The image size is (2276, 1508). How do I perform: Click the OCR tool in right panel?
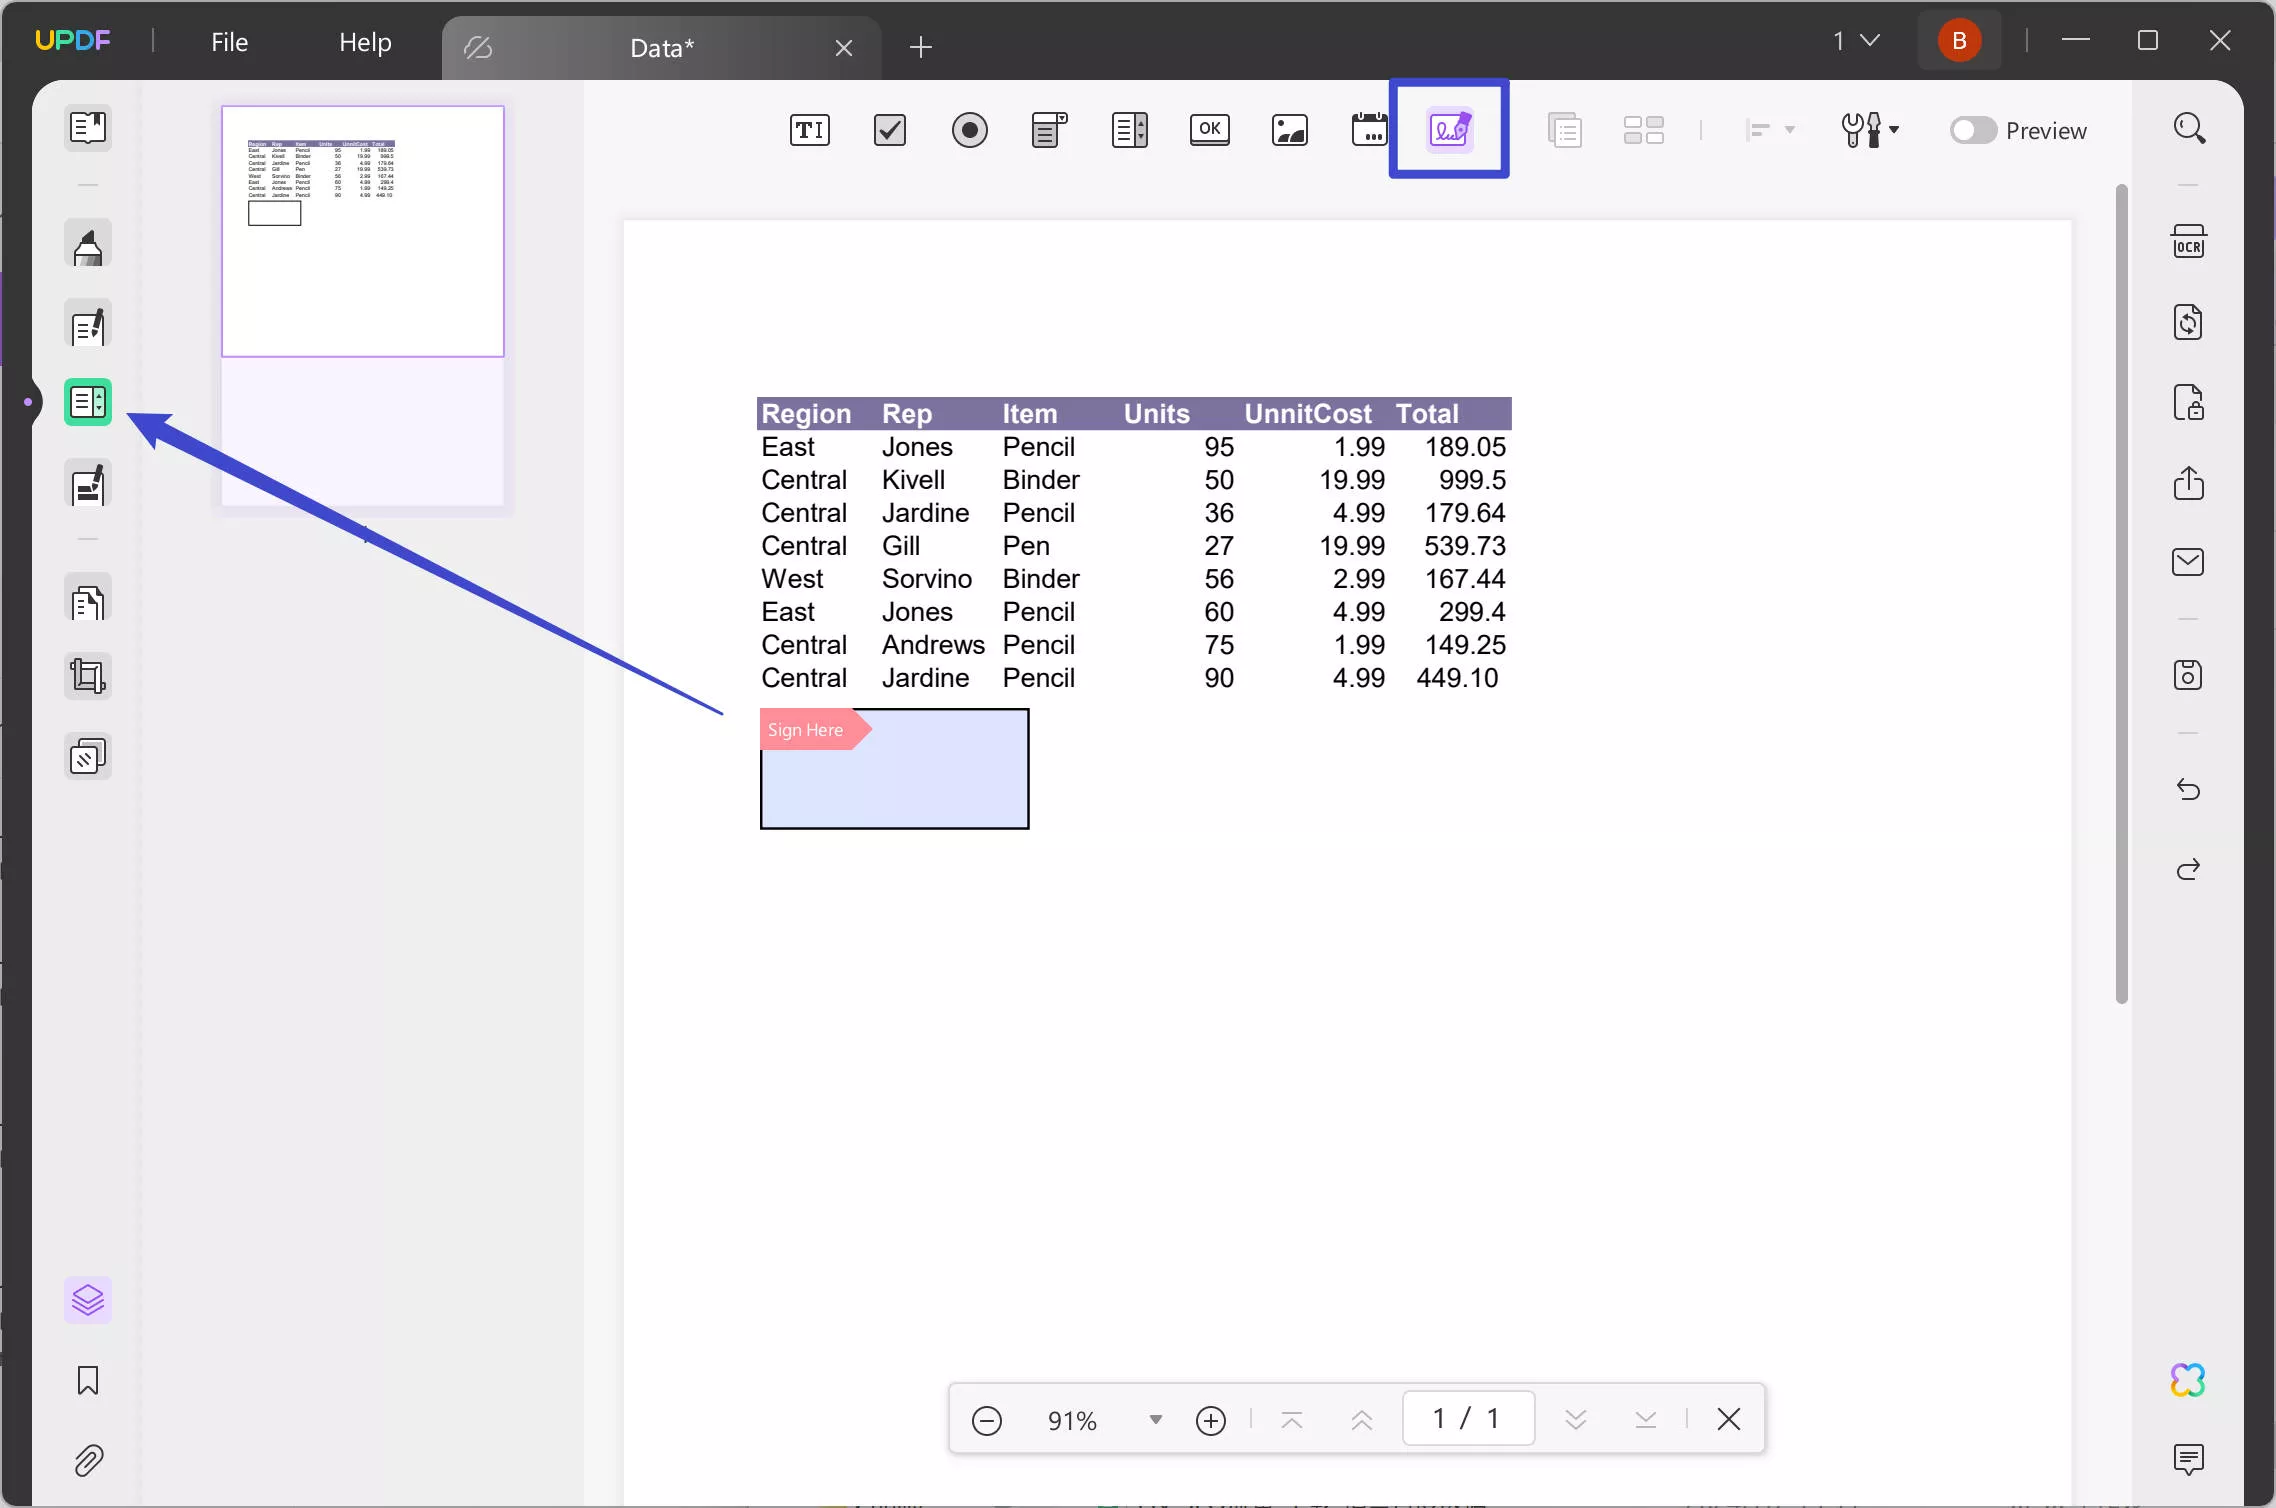pos(2189,241)
